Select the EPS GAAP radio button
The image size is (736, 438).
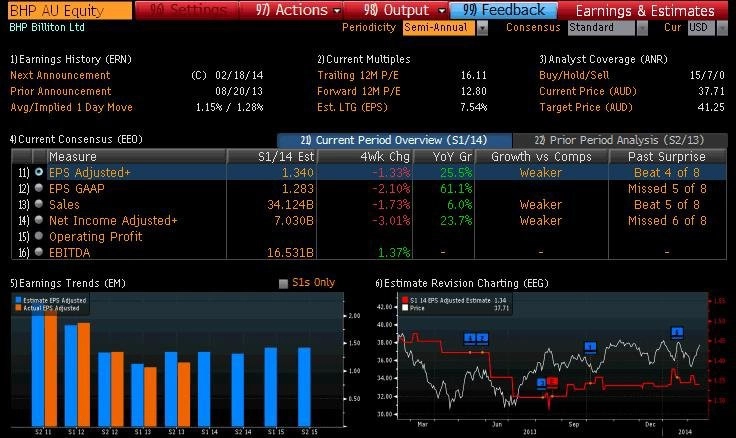click(x=39, y=188)
